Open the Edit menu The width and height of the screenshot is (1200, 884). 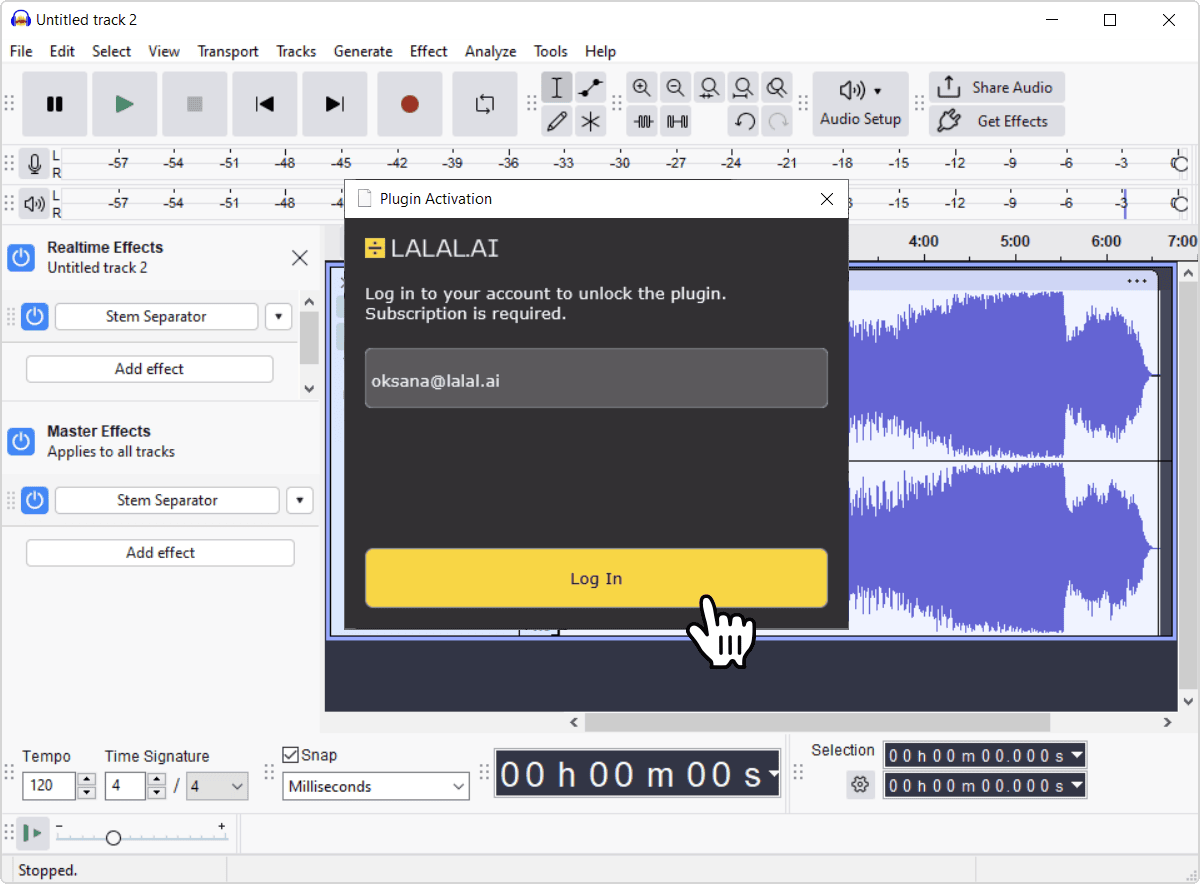pos(62,51)
